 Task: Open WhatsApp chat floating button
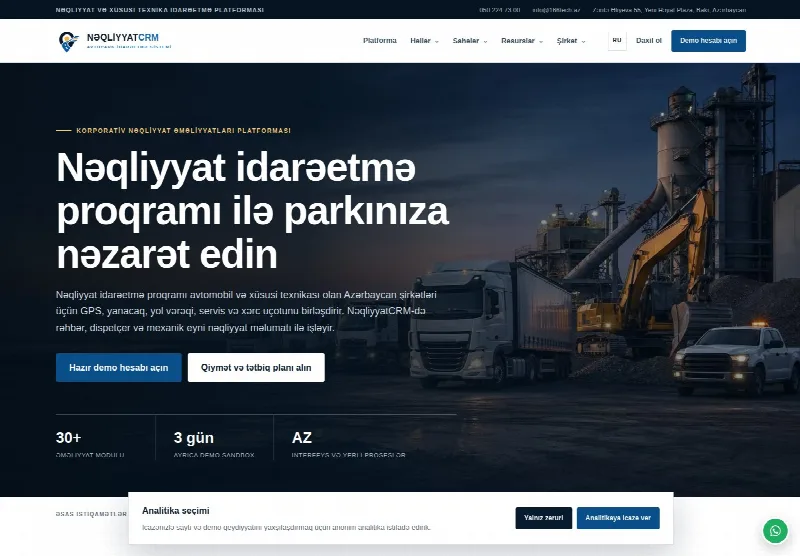coord(775,531)
